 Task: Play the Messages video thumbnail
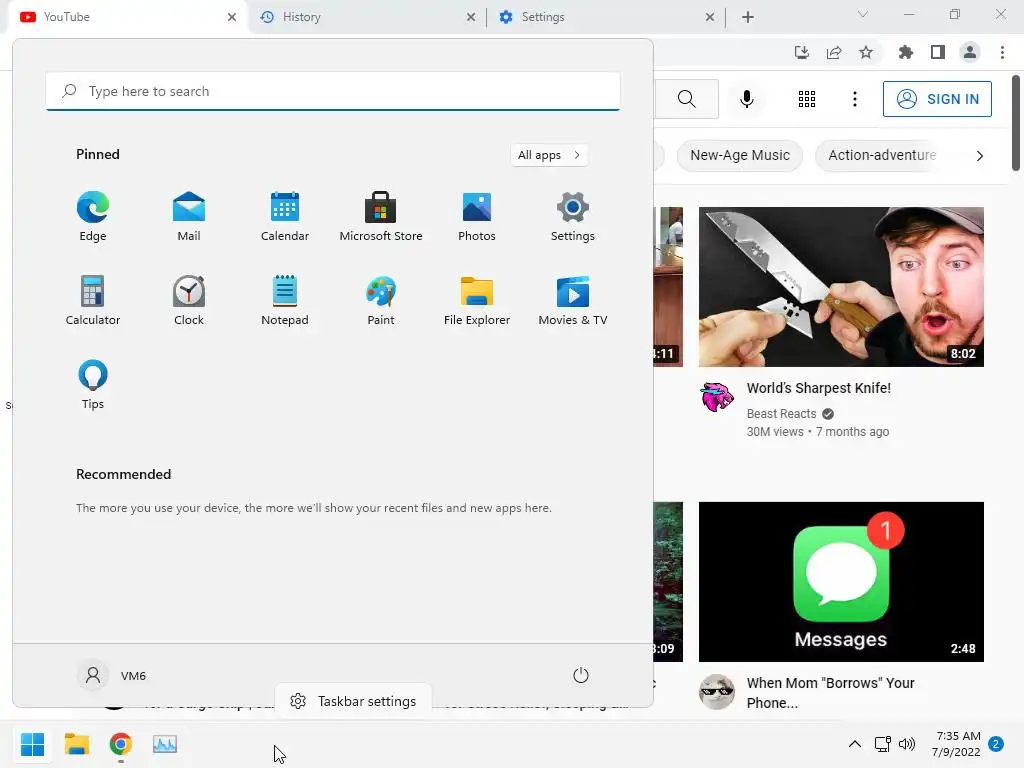pyautogui.click(x=841, y=582)
